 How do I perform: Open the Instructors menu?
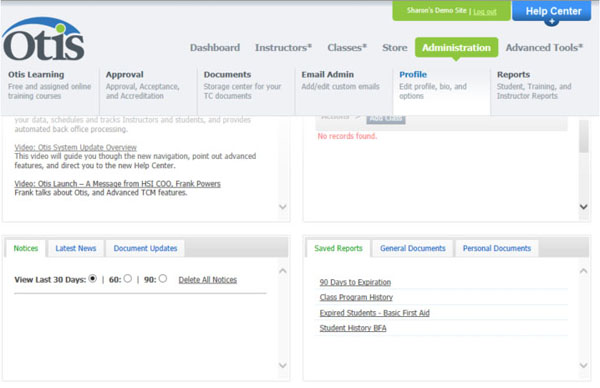click(283, 47)
